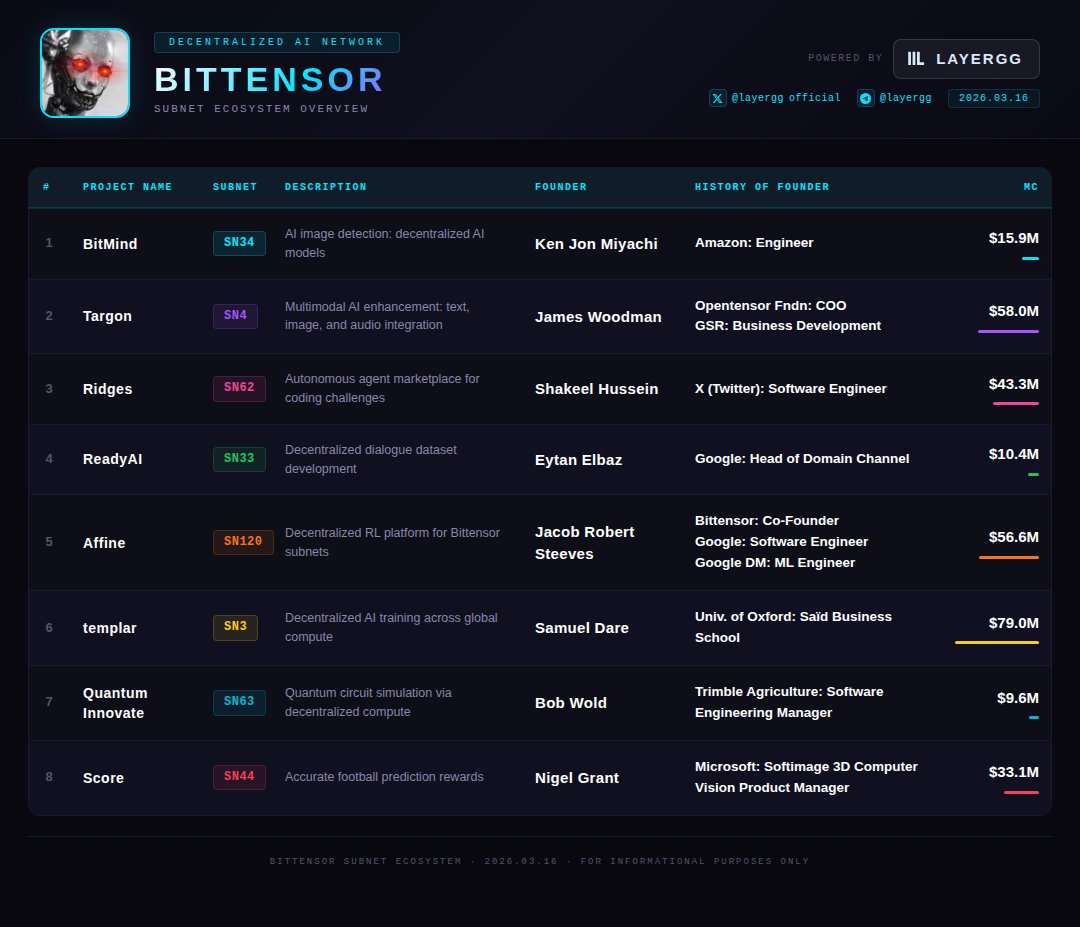The width and height of the screenshot is (1080, 927).
Task: Click 'Bittensor: Co-Founder' history text
Action: click(767, 521)
